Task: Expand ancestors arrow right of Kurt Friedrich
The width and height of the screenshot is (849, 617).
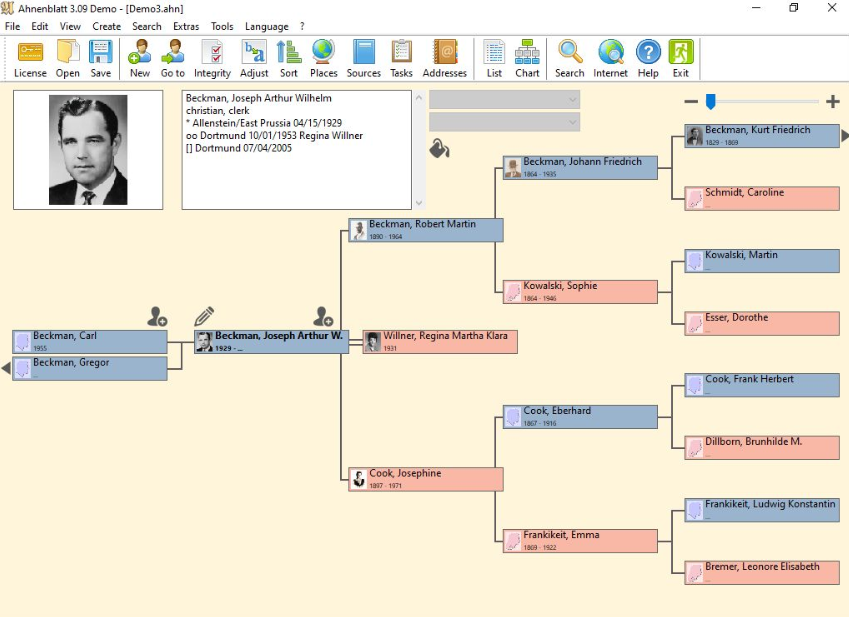Action: 845,136
